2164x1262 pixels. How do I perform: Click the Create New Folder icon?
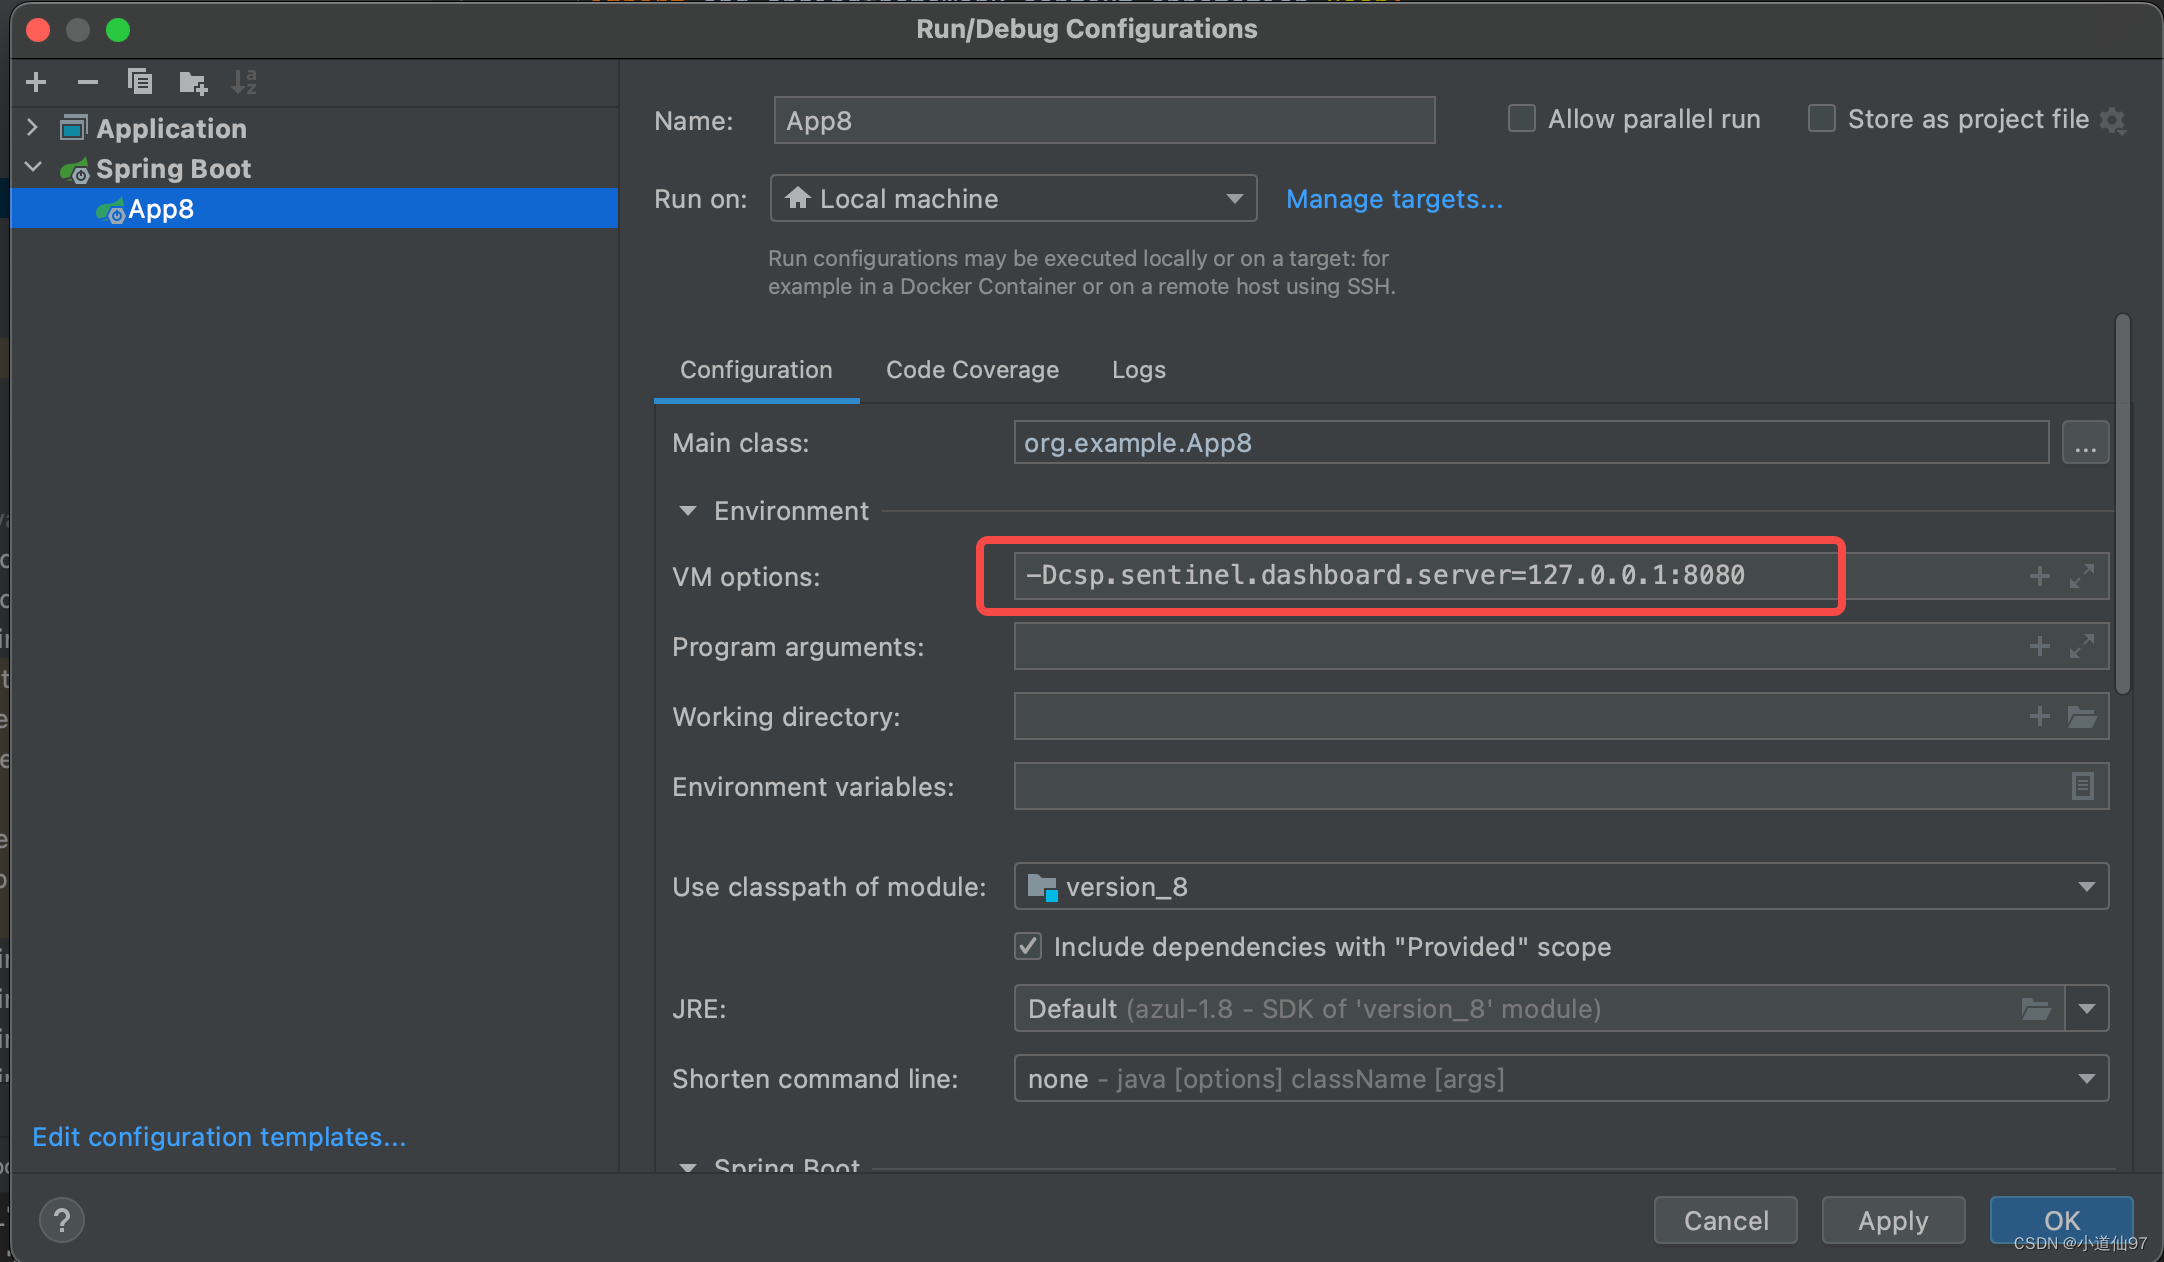192,82
